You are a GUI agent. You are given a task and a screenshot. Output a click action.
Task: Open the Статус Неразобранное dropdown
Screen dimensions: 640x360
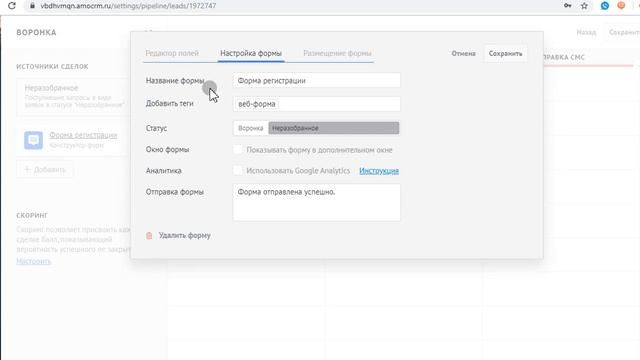click(x=333, y=128)
